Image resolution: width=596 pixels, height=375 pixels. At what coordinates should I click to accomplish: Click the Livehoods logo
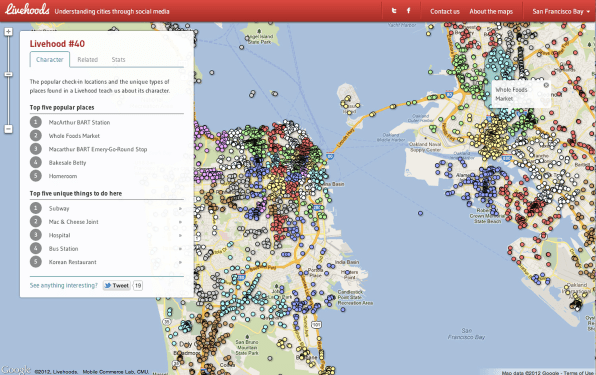(x=27, y=9)
